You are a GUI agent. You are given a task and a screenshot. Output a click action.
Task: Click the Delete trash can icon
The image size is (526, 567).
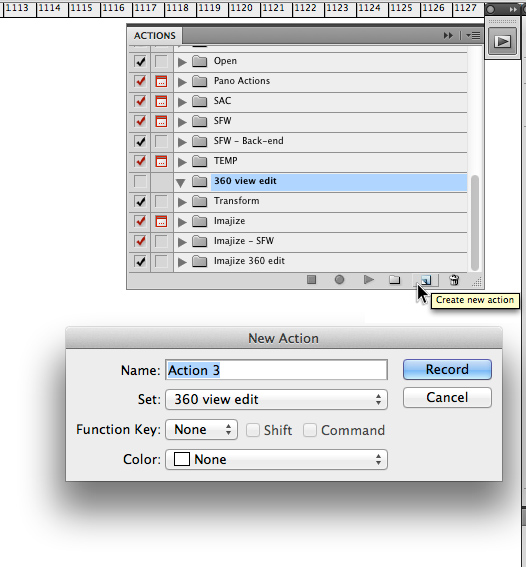pos(454,280)
